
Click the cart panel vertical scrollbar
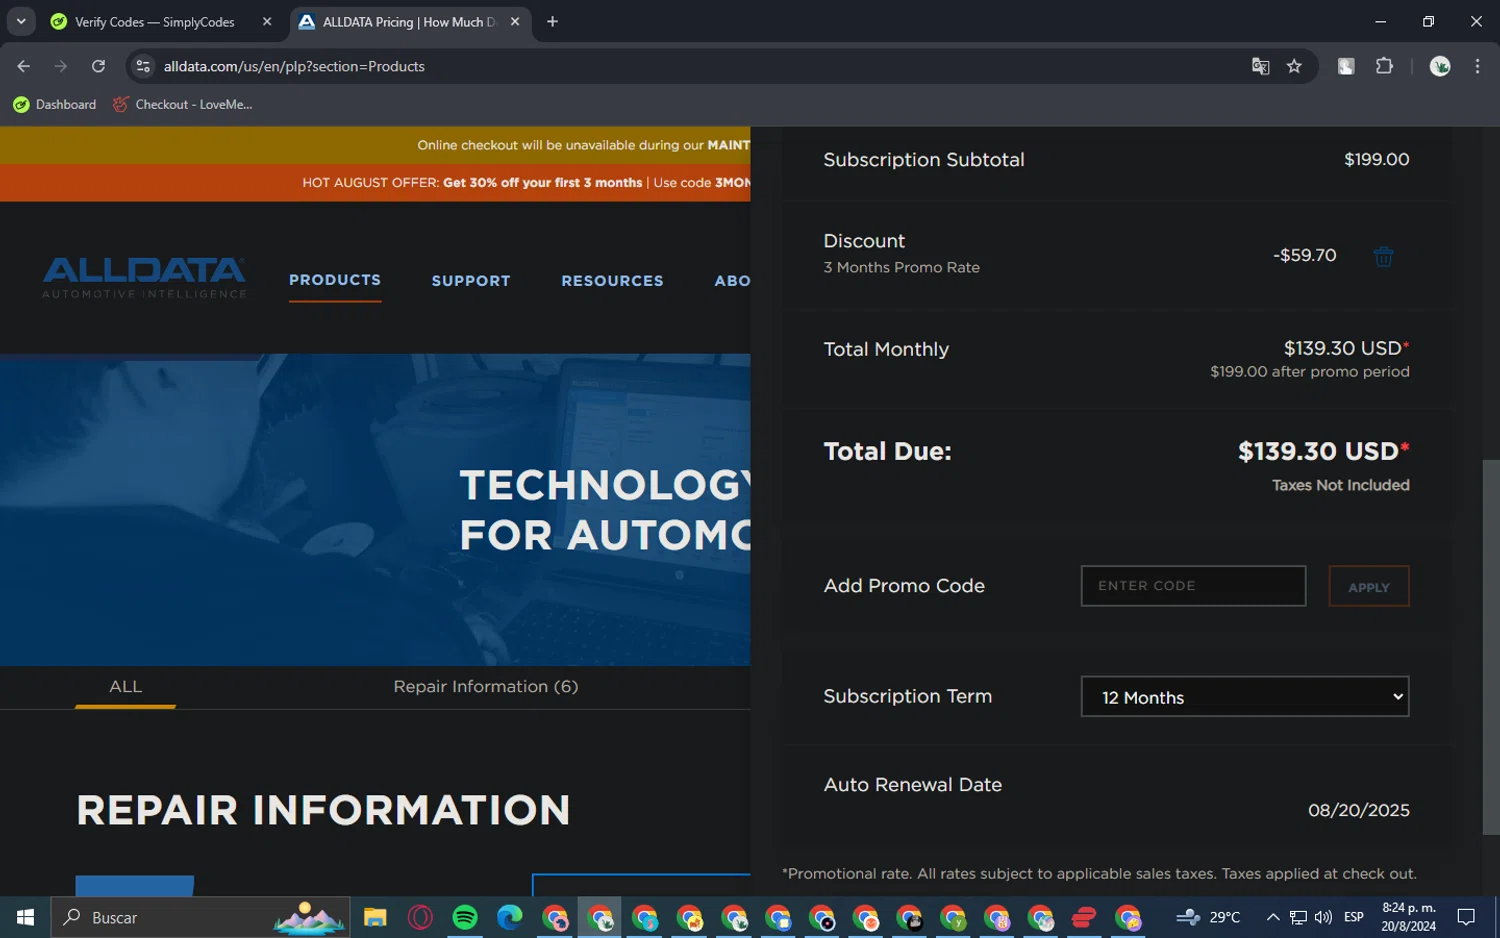[x=1491, y=646]
